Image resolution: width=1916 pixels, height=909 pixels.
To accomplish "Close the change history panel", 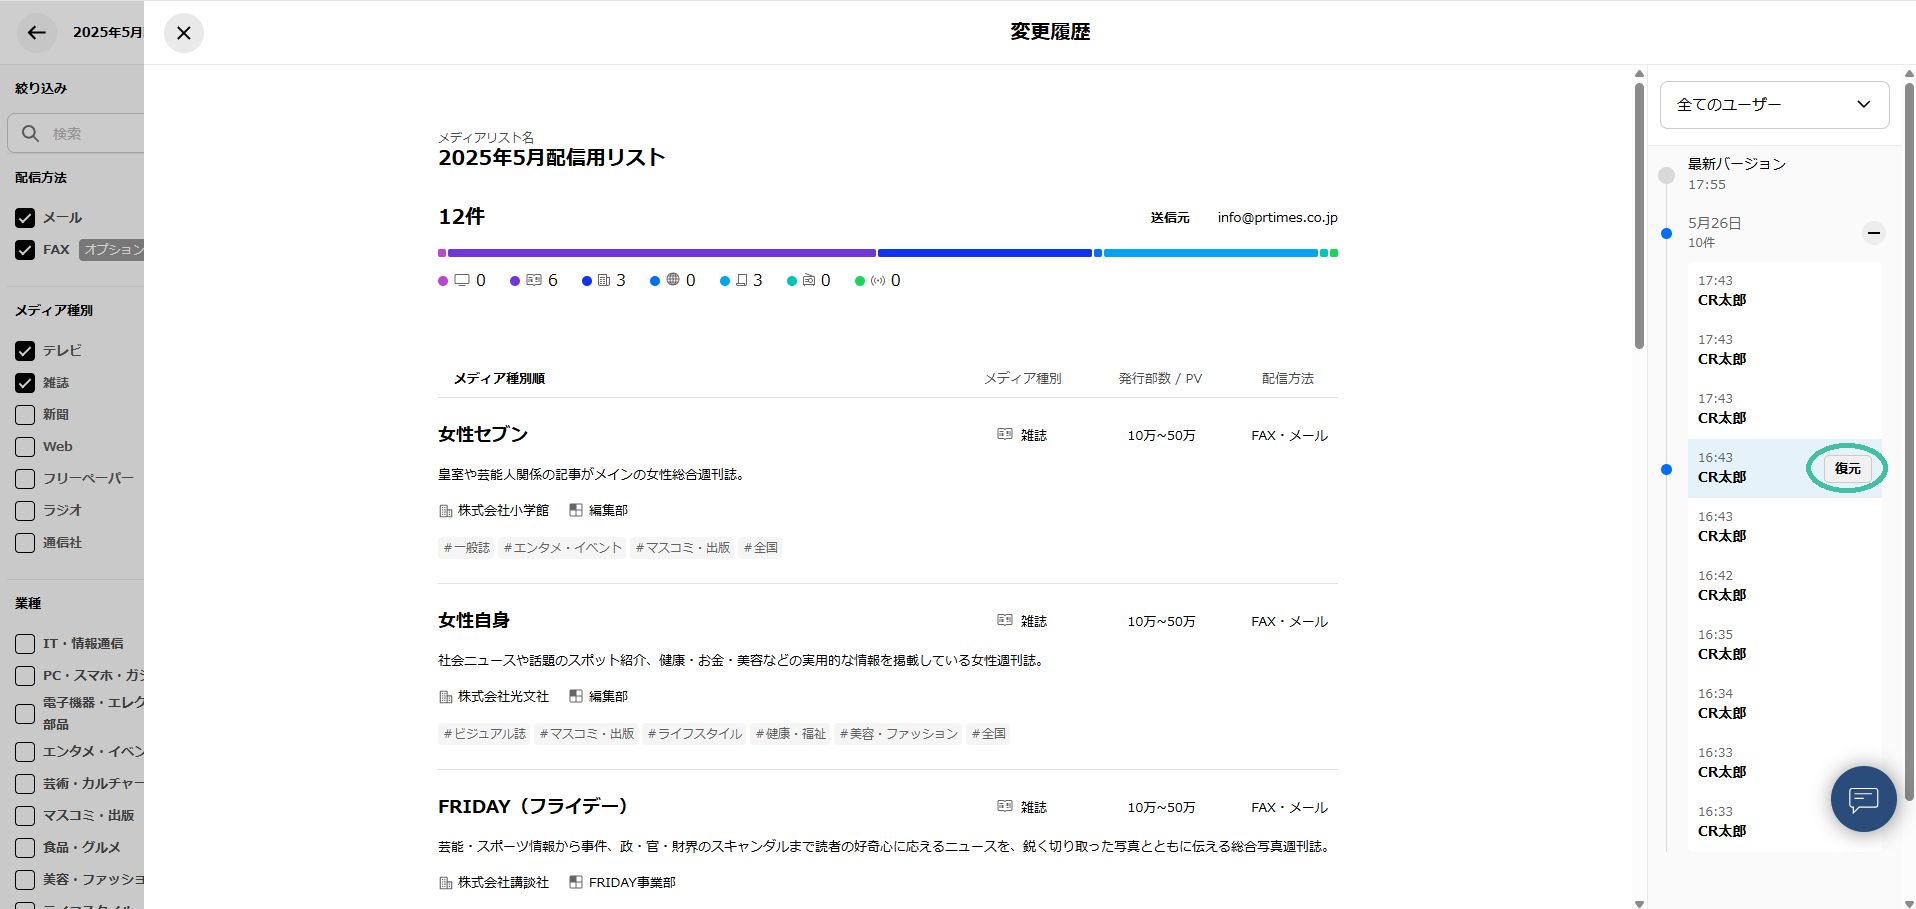I will click(184, 33).
